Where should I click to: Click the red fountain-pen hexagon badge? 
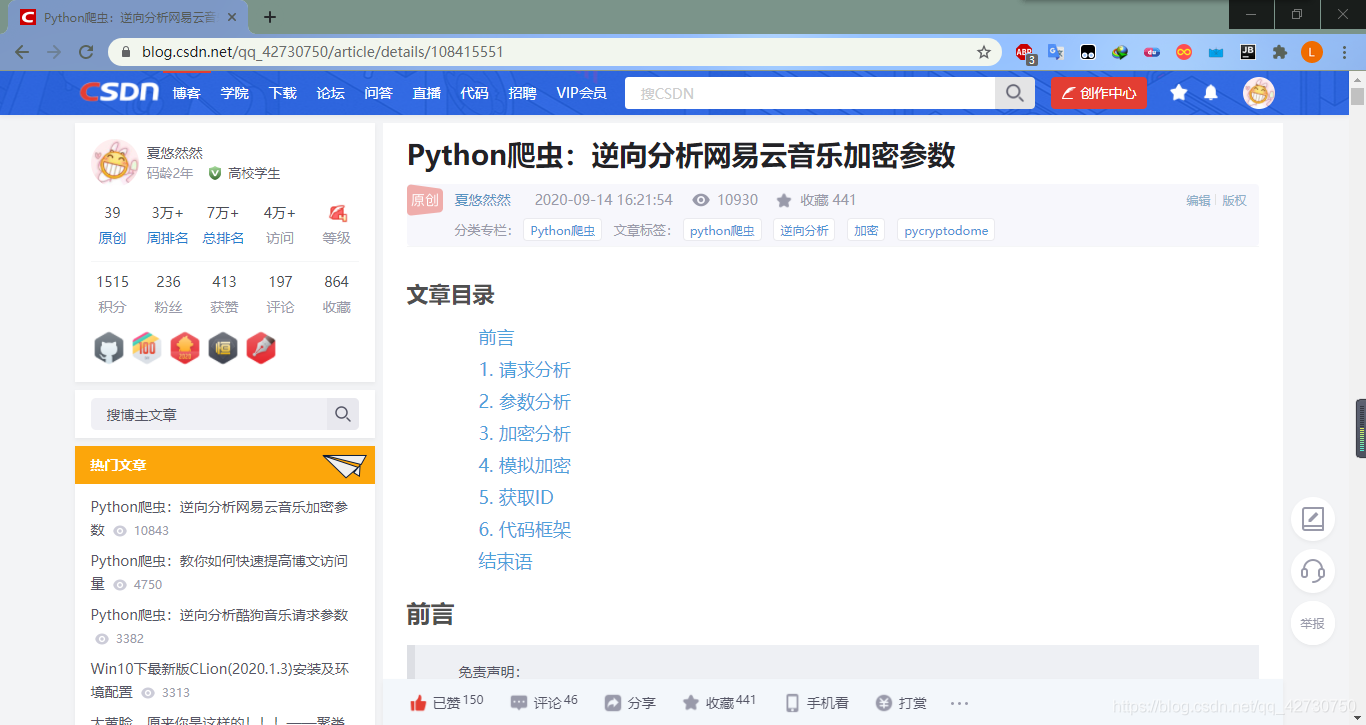pyautogui.click(x=261, y=348)
